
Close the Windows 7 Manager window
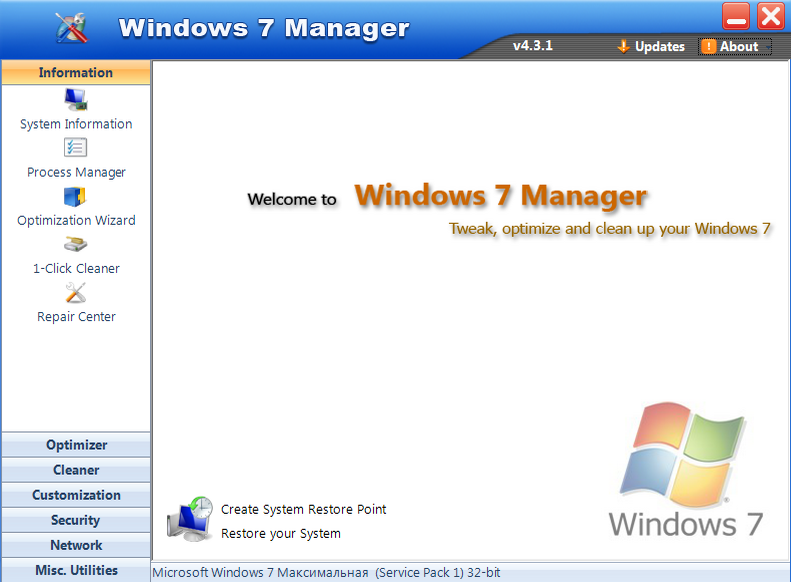771,16
